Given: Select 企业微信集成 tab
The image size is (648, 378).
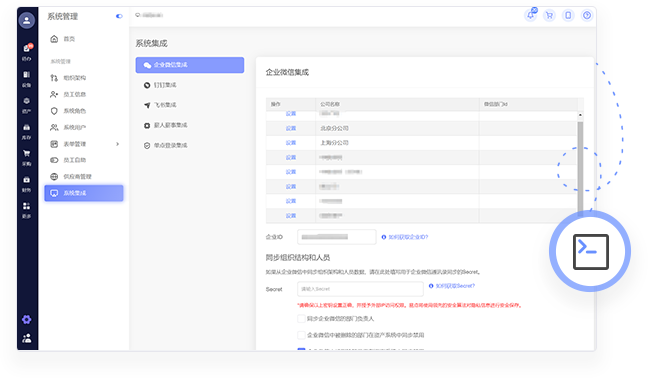Looking at the screenshot, I should coord(190,65).
